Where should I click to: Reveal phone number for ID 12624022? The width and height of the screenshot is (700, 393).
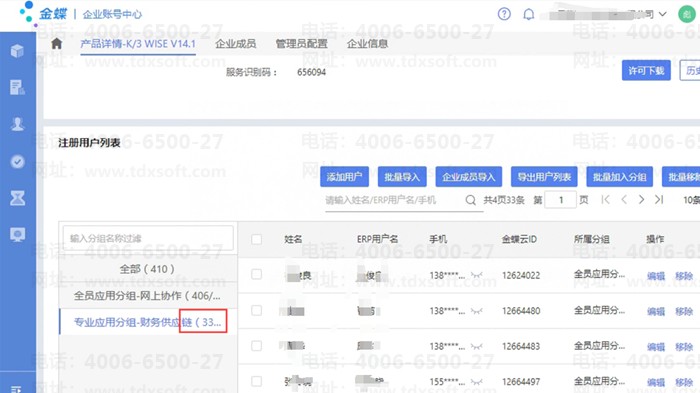pos(476,276)
